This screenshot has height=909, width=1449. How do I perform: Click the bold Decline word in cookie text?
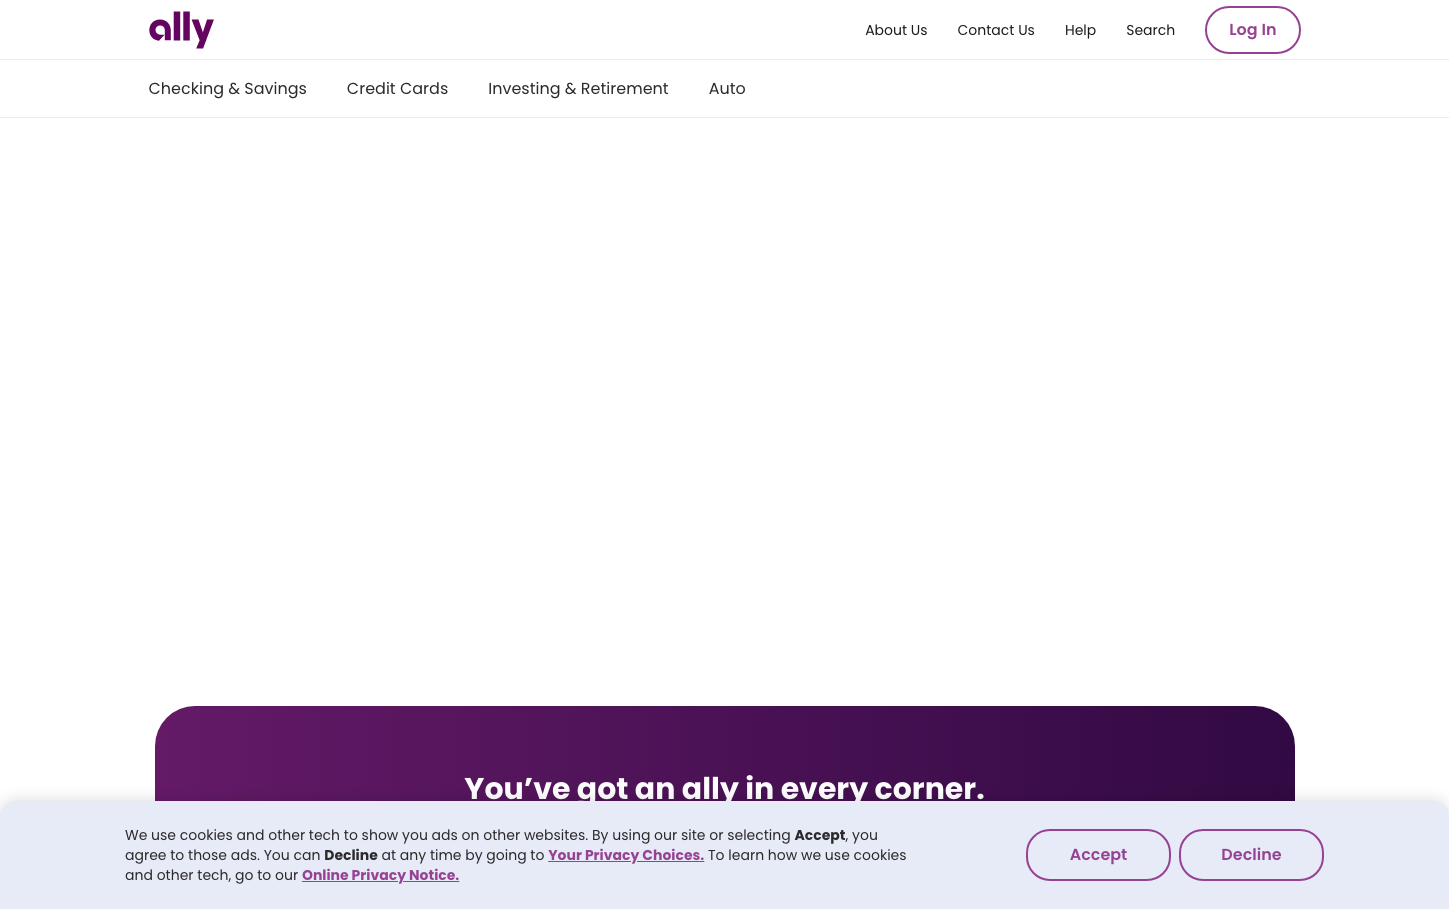pos(350,855)
